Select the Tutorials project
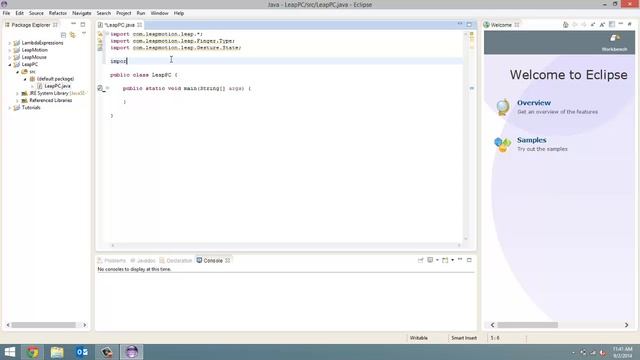This screenshot has width=640, height=360. coord(31,108)
